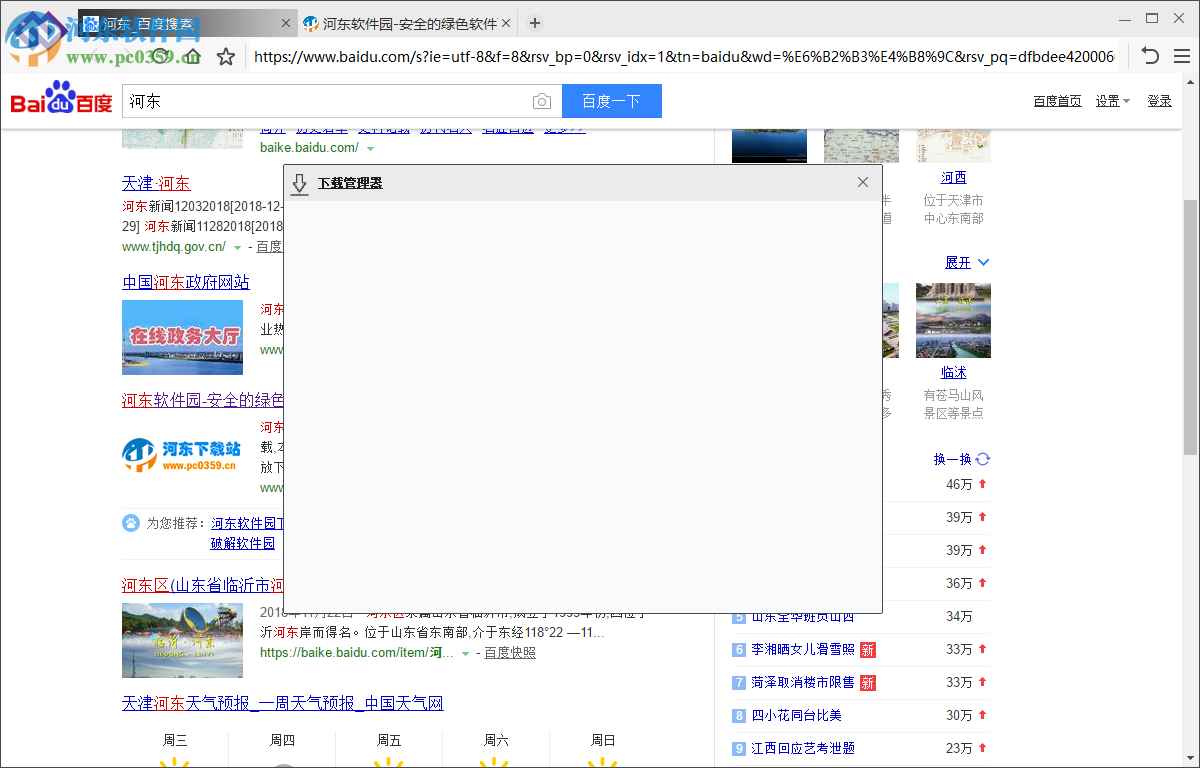The width and height of the screenshot is (1200, 768).
Task: Bookmark the page using the star icon
Action: coord(226,56)
